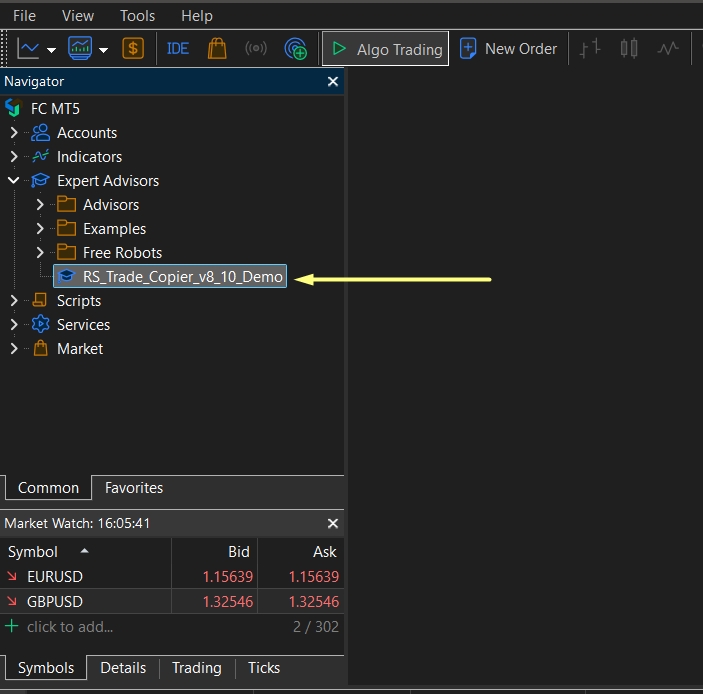Select line chart type icon
Image resolution: width=703 pixels, height=694 pixels.
click(x=668, y=48)
